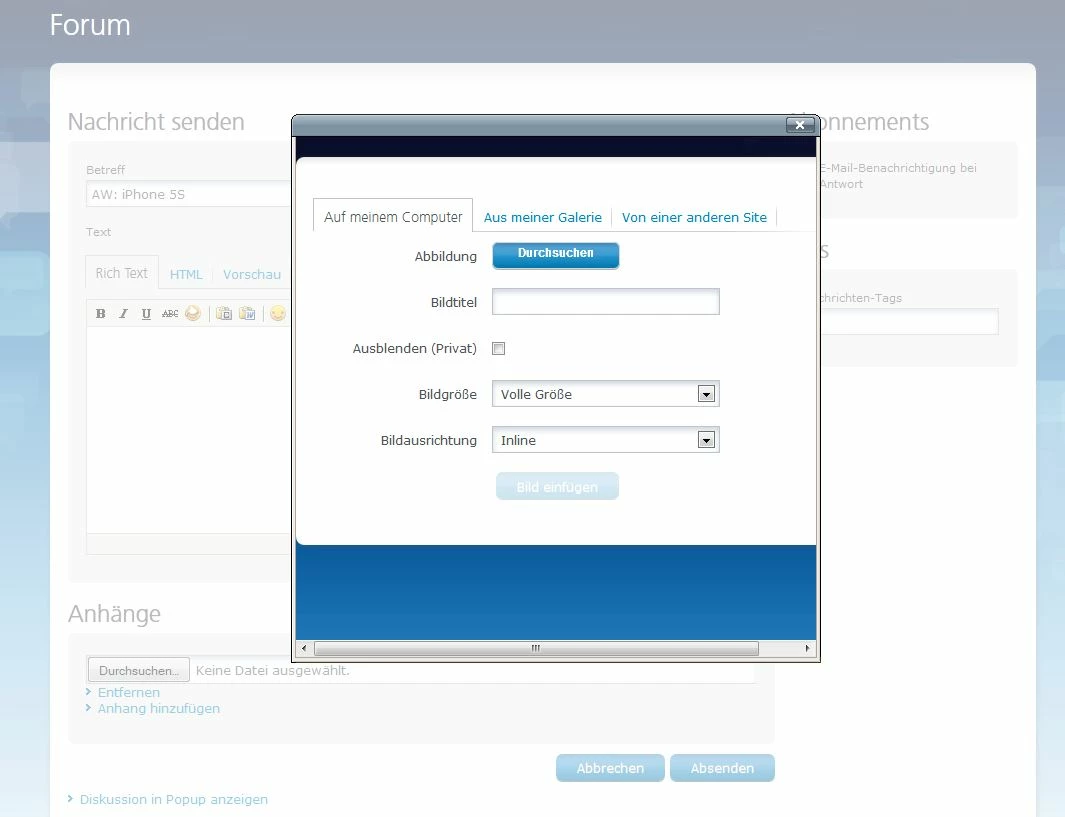Click the paste as plain text icon
Image resolution: width=1065 pixels, height=817 pixels.
223,313
